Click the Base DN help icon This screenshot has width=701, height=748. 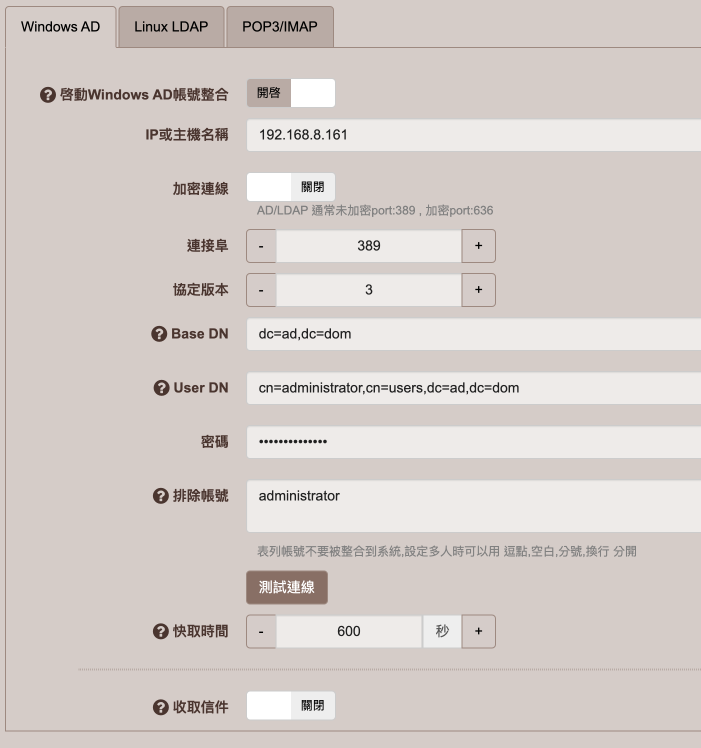(x=159, y=334)
